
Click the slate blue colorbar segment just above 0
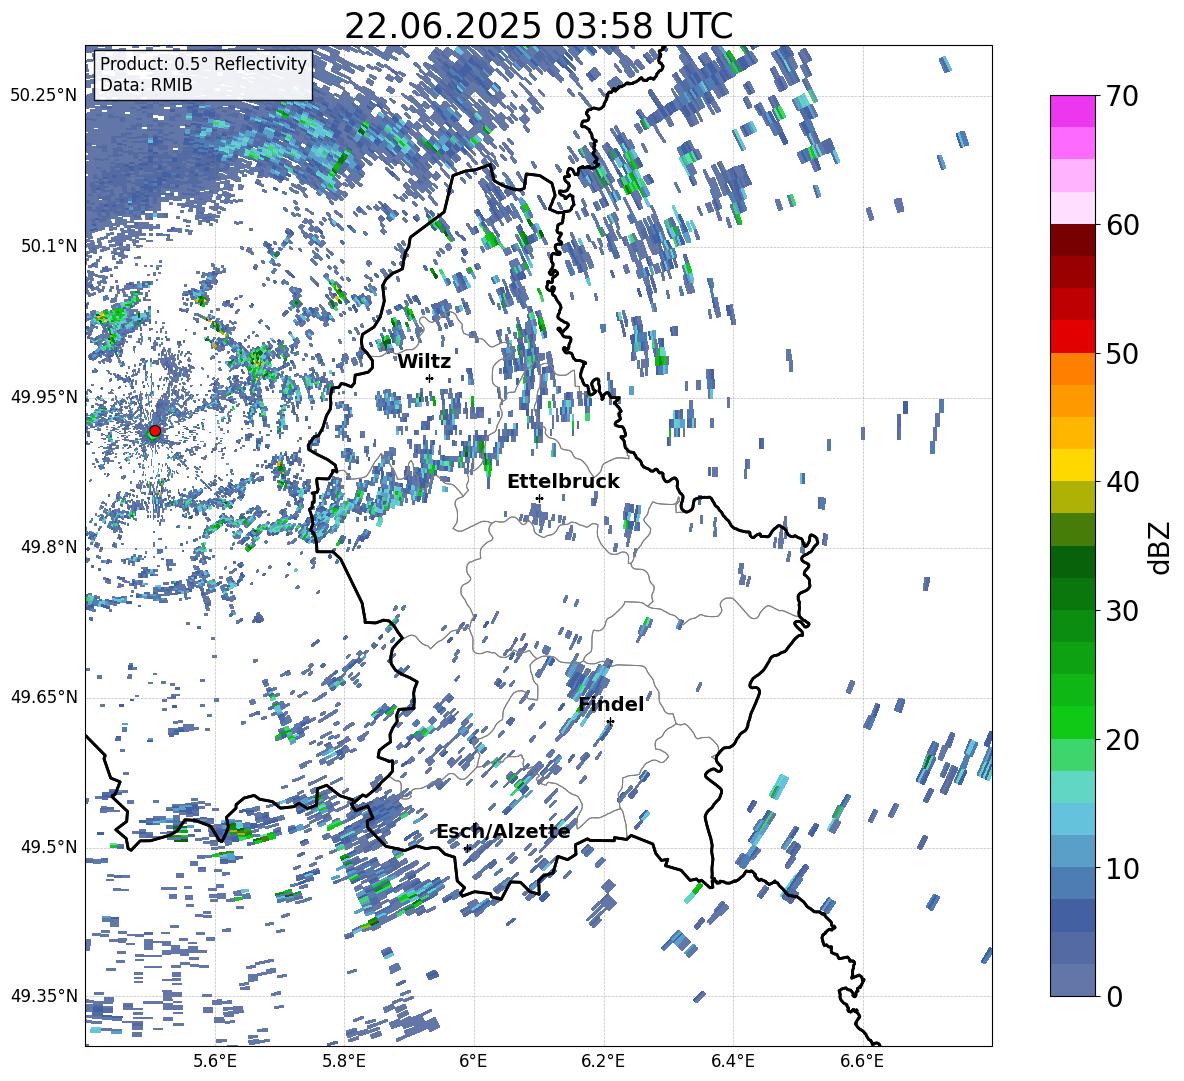1072,980
